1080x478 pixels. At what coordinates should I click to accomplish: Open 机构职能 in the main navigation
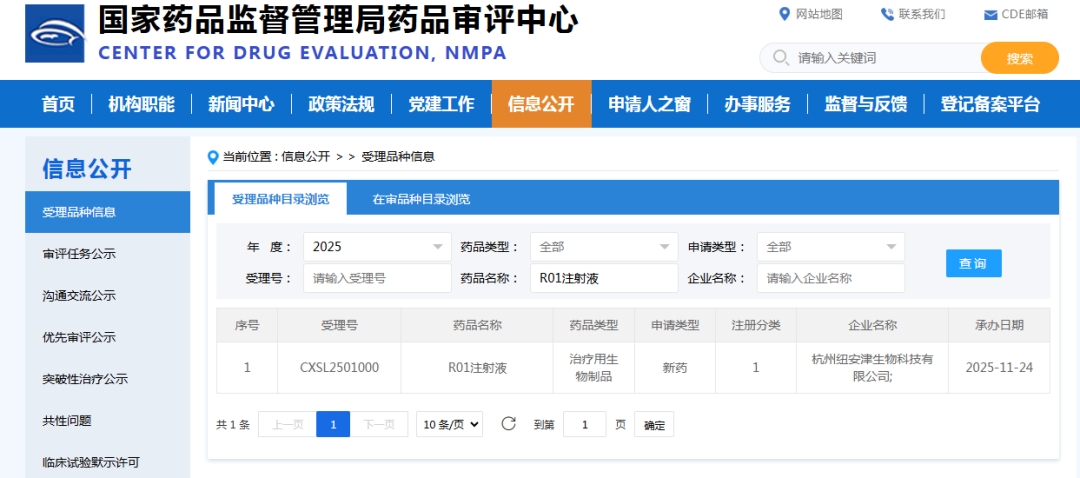pyautogui.click(x=141, y=105)
